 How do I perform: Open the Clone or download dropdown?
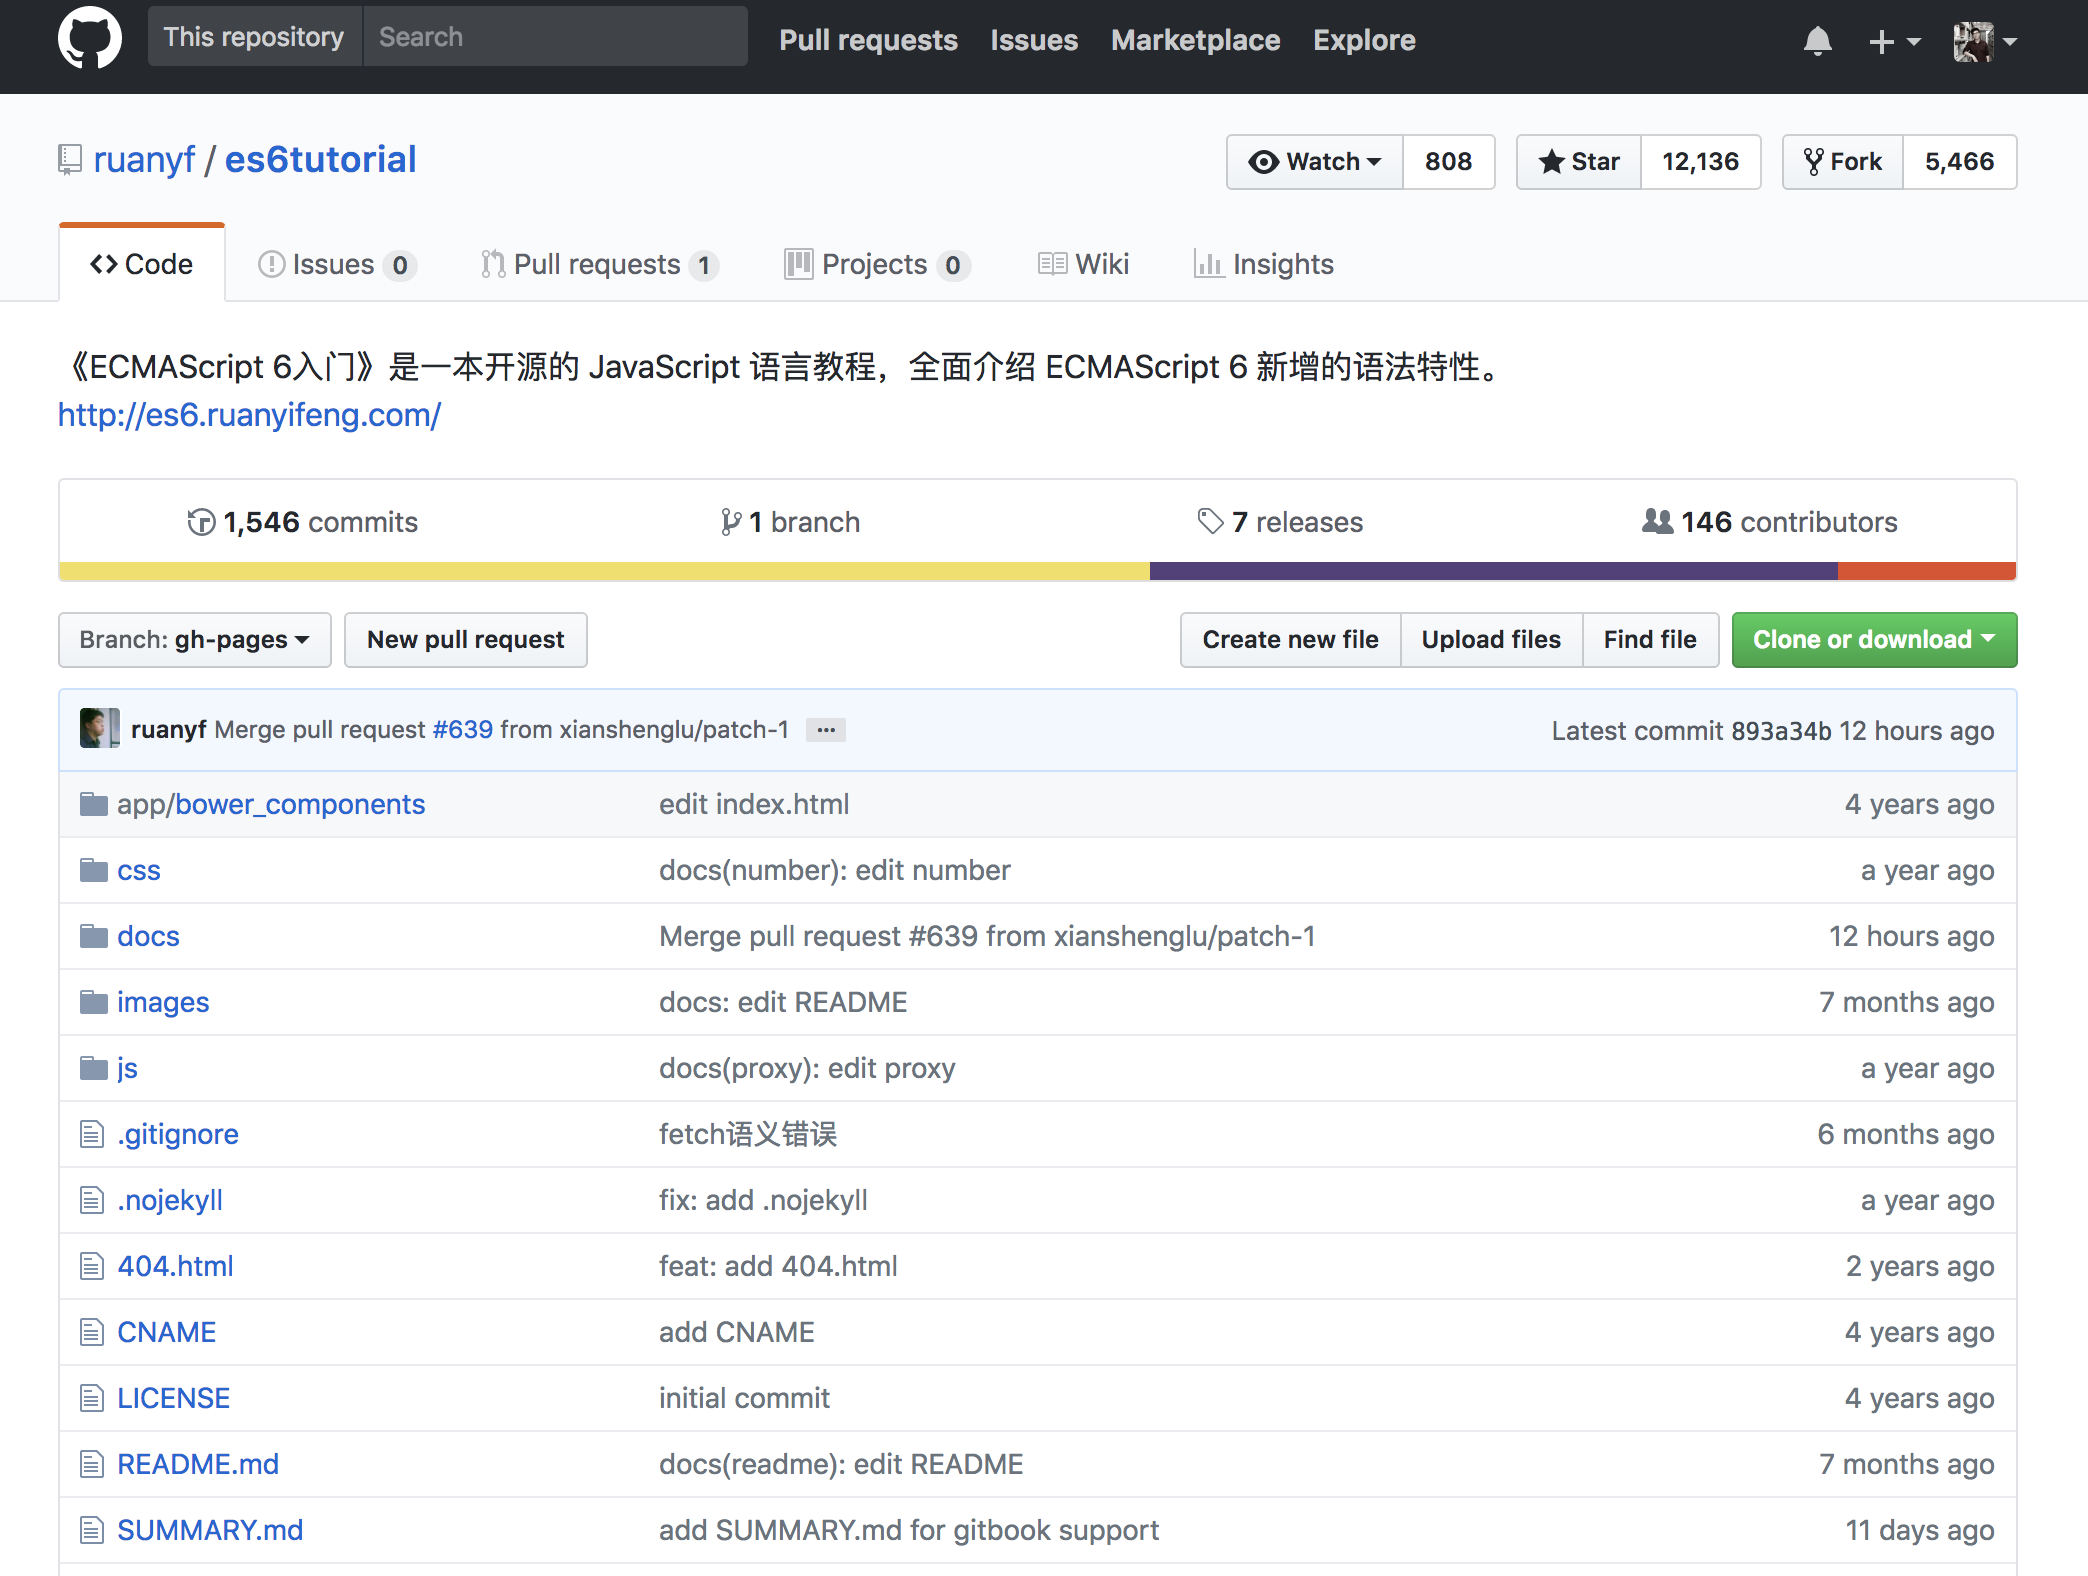[1872, 640]
